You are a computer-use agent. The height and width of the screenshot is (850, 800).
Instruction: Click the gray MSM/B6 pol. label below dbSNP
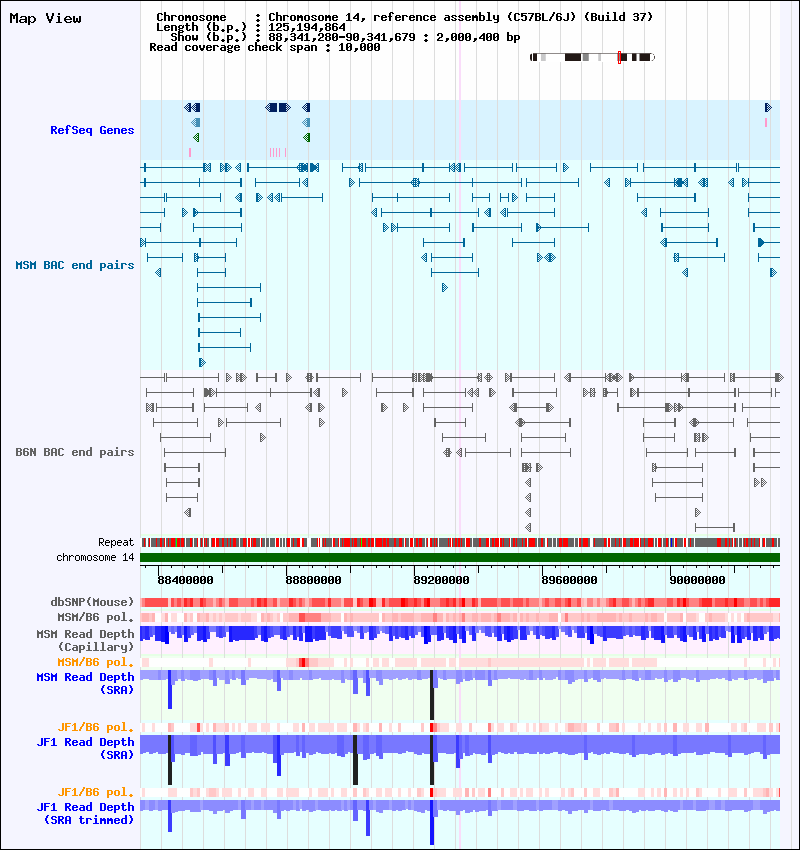(x=95, y=617)
